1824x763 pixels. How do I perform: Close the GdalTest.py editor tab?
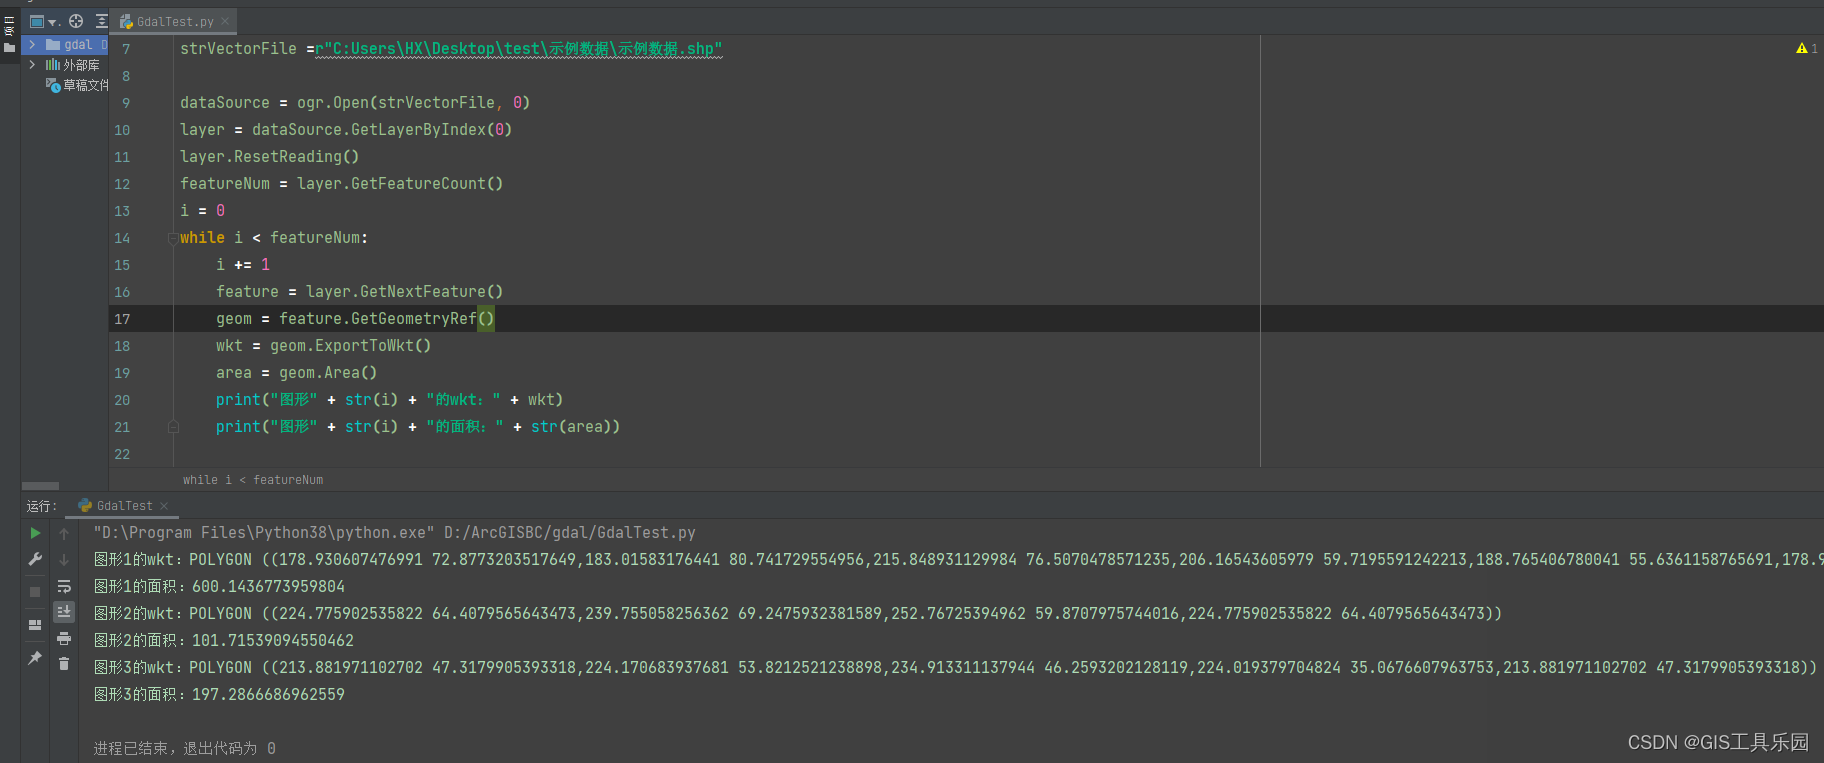click(225, 21)
